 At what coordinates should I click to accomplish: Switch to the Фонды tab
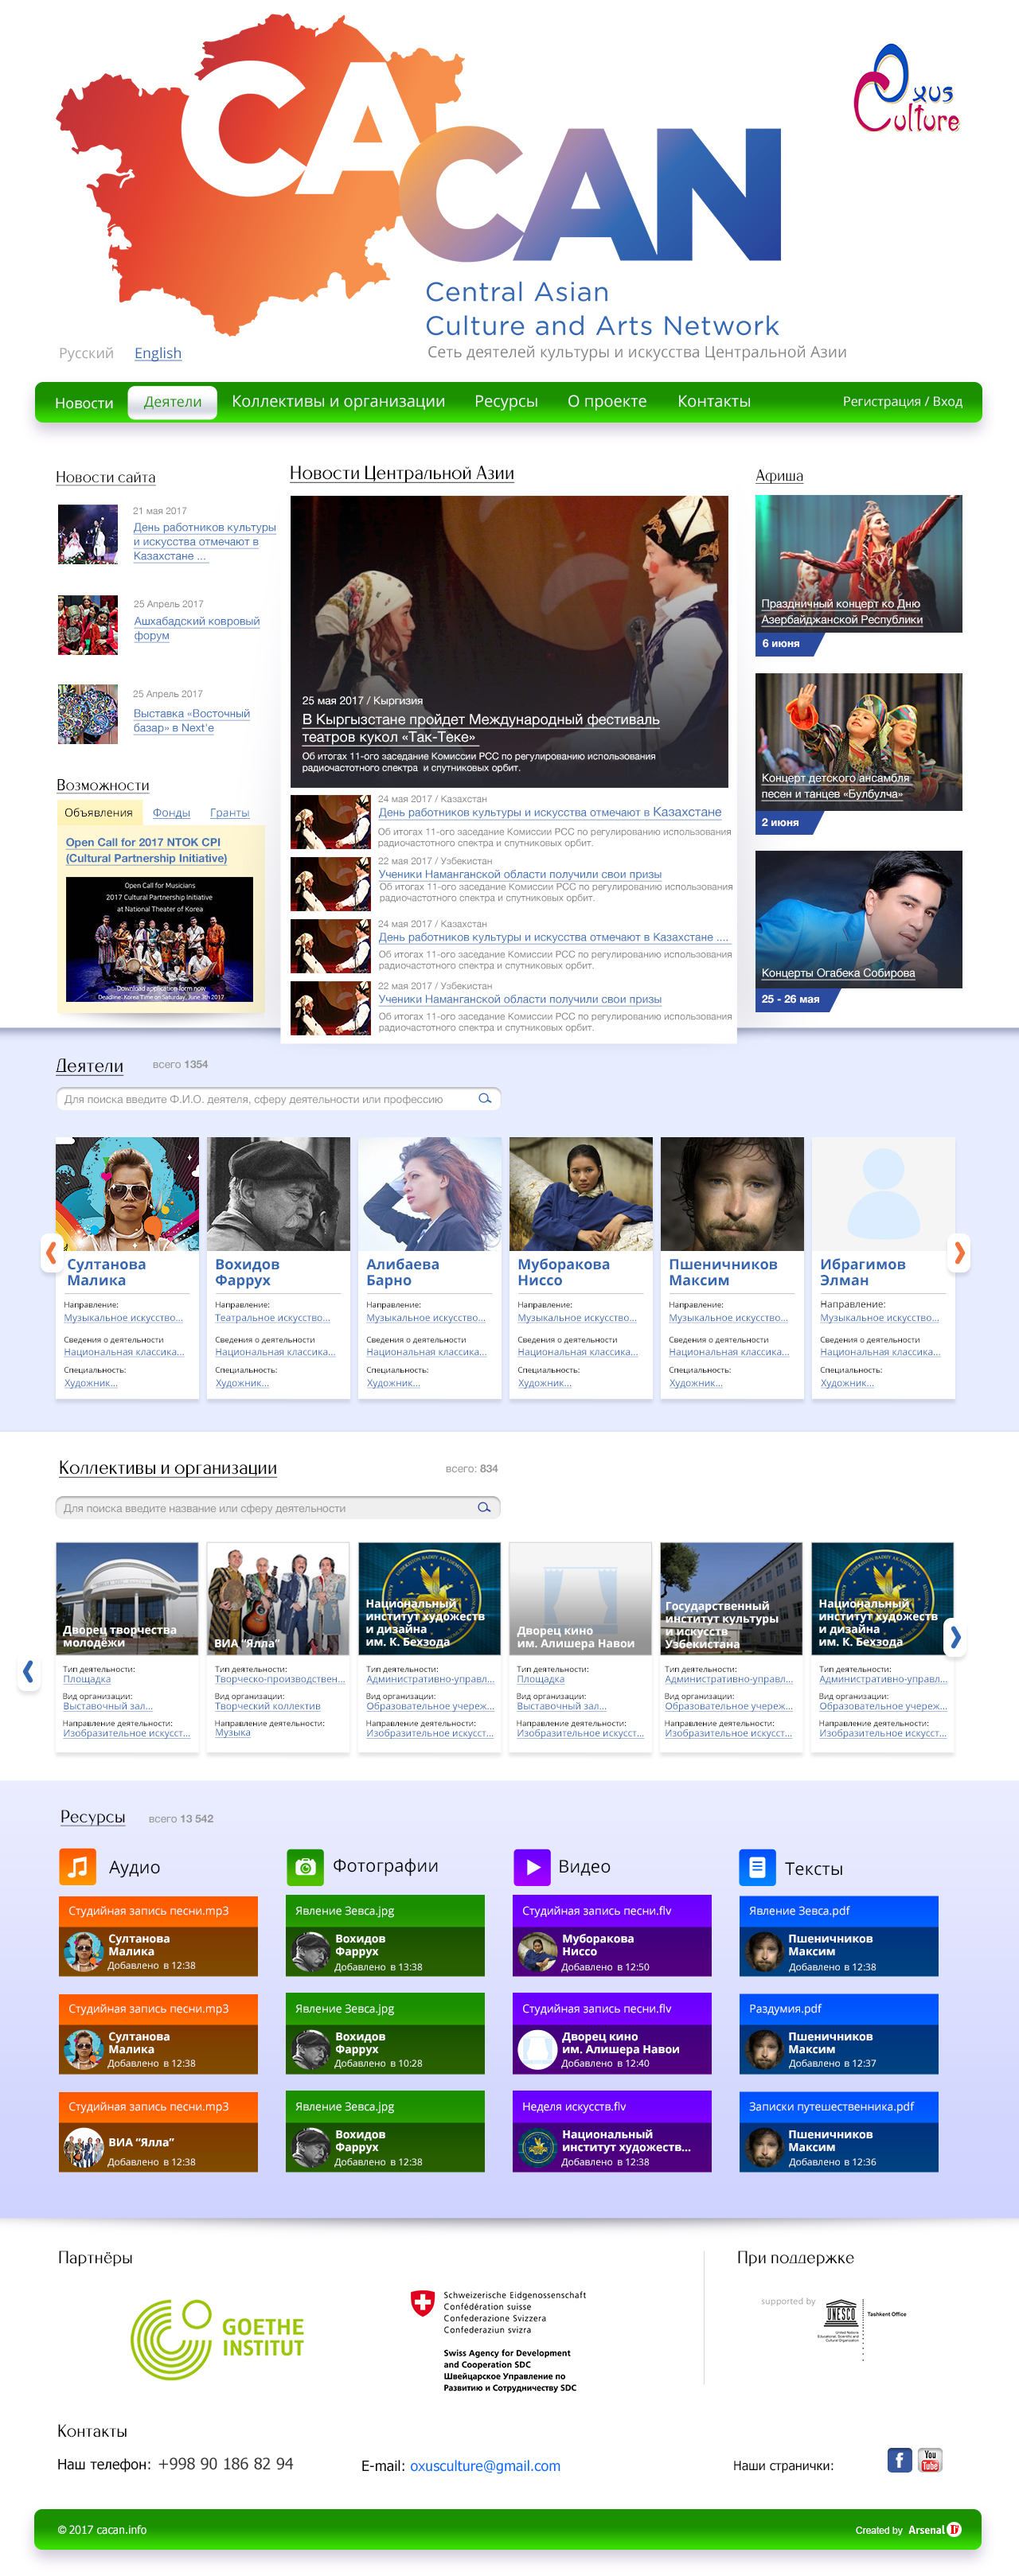(x=171, y=813)
